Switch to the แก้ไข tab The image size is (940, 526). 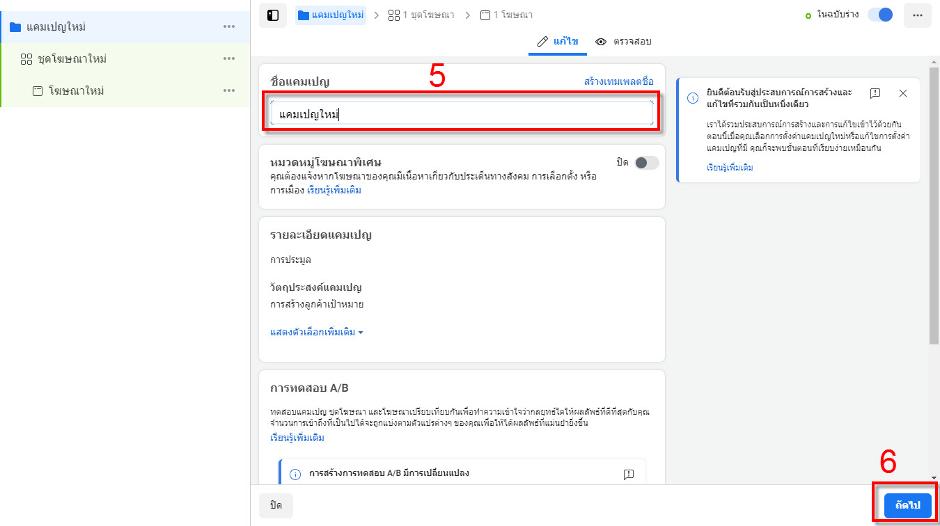[x=556, y=42]
